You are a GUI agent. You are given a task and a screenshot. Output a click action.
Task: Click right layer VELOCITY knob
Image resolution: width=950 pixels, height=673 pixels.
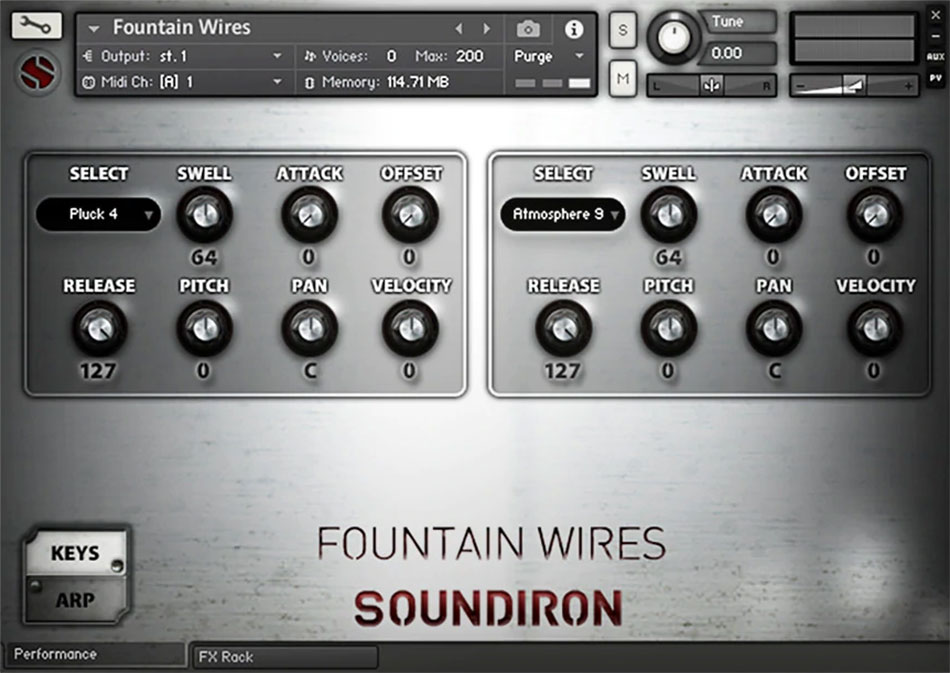(875, 328)
